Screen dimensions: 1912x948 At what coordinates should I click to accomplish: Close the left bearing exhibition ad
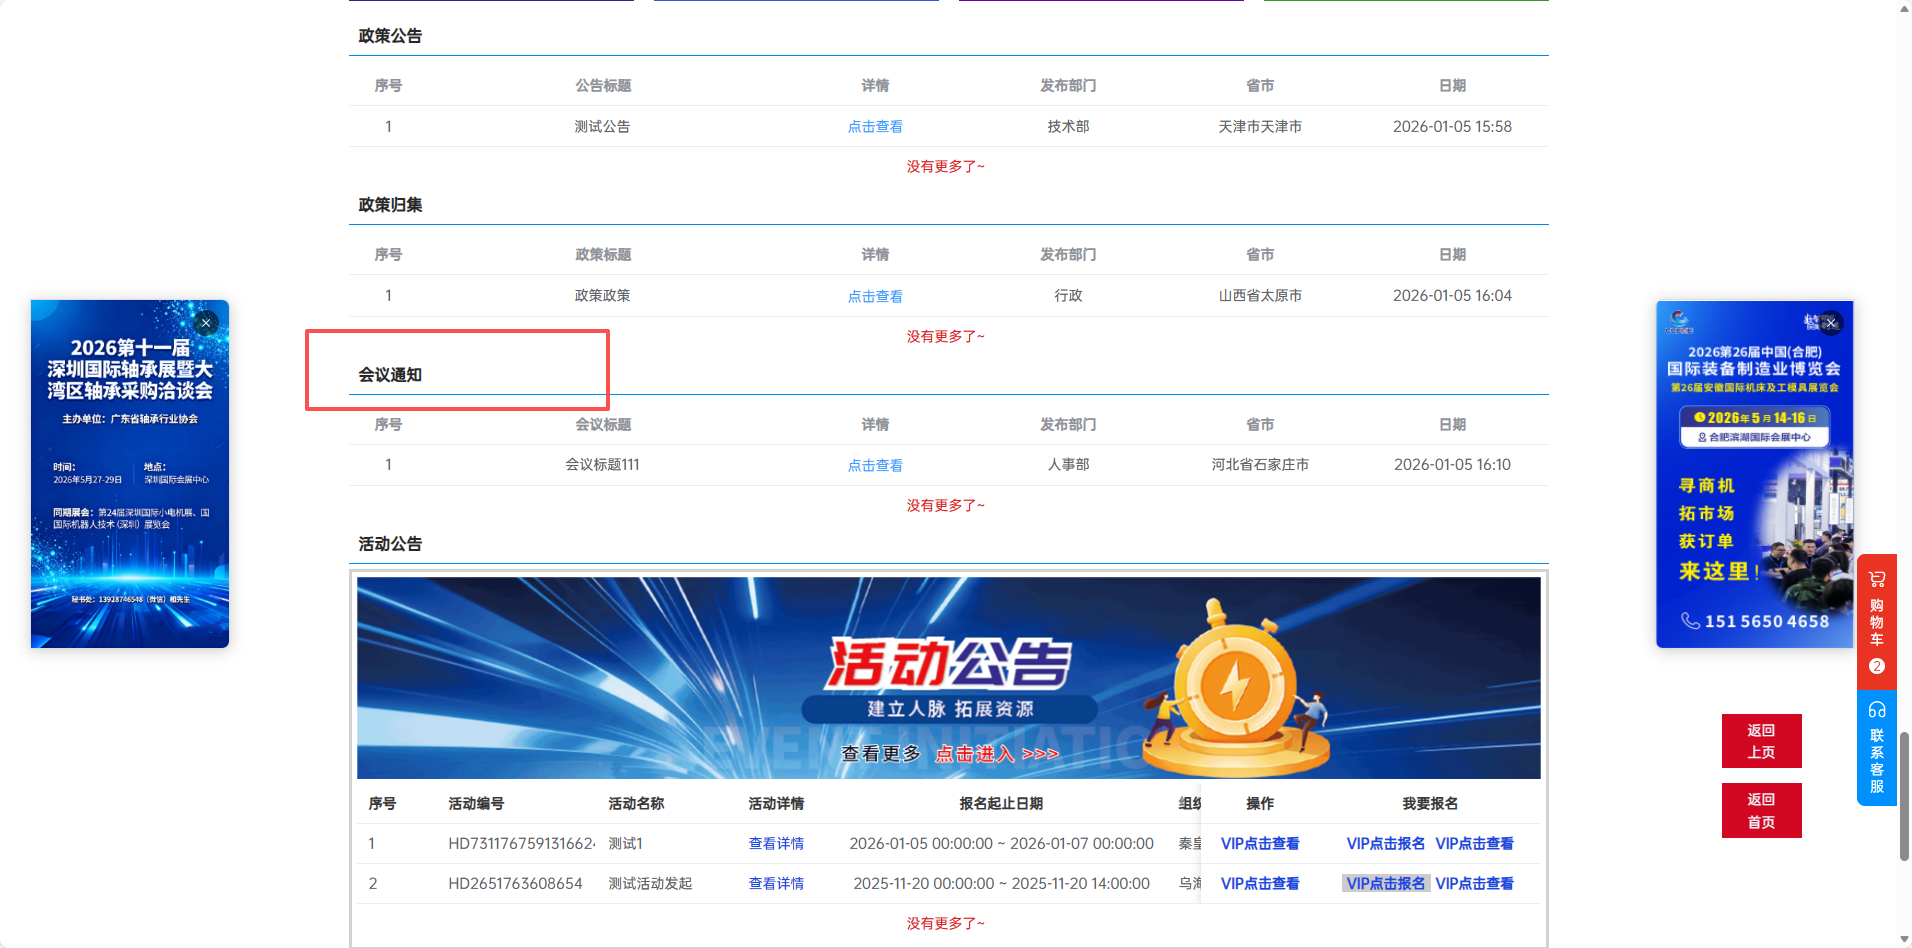[206, 323]
